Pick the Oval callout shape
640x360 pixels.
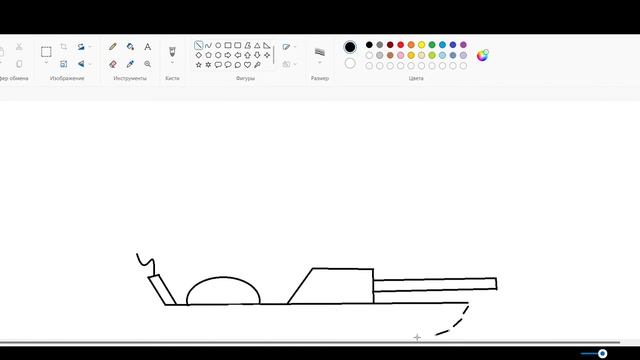click(228, 65)
